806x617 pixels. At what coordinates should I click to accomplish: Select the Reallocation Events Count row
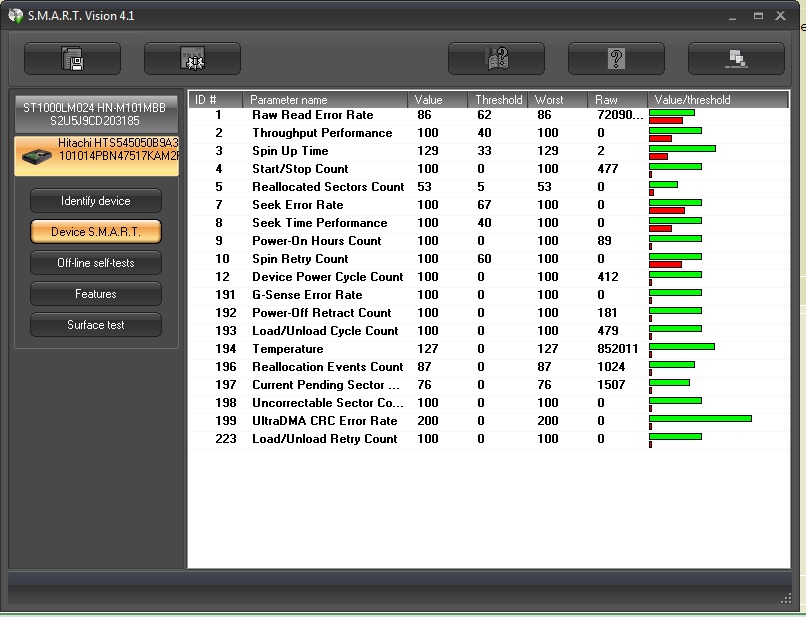(489, 367)
